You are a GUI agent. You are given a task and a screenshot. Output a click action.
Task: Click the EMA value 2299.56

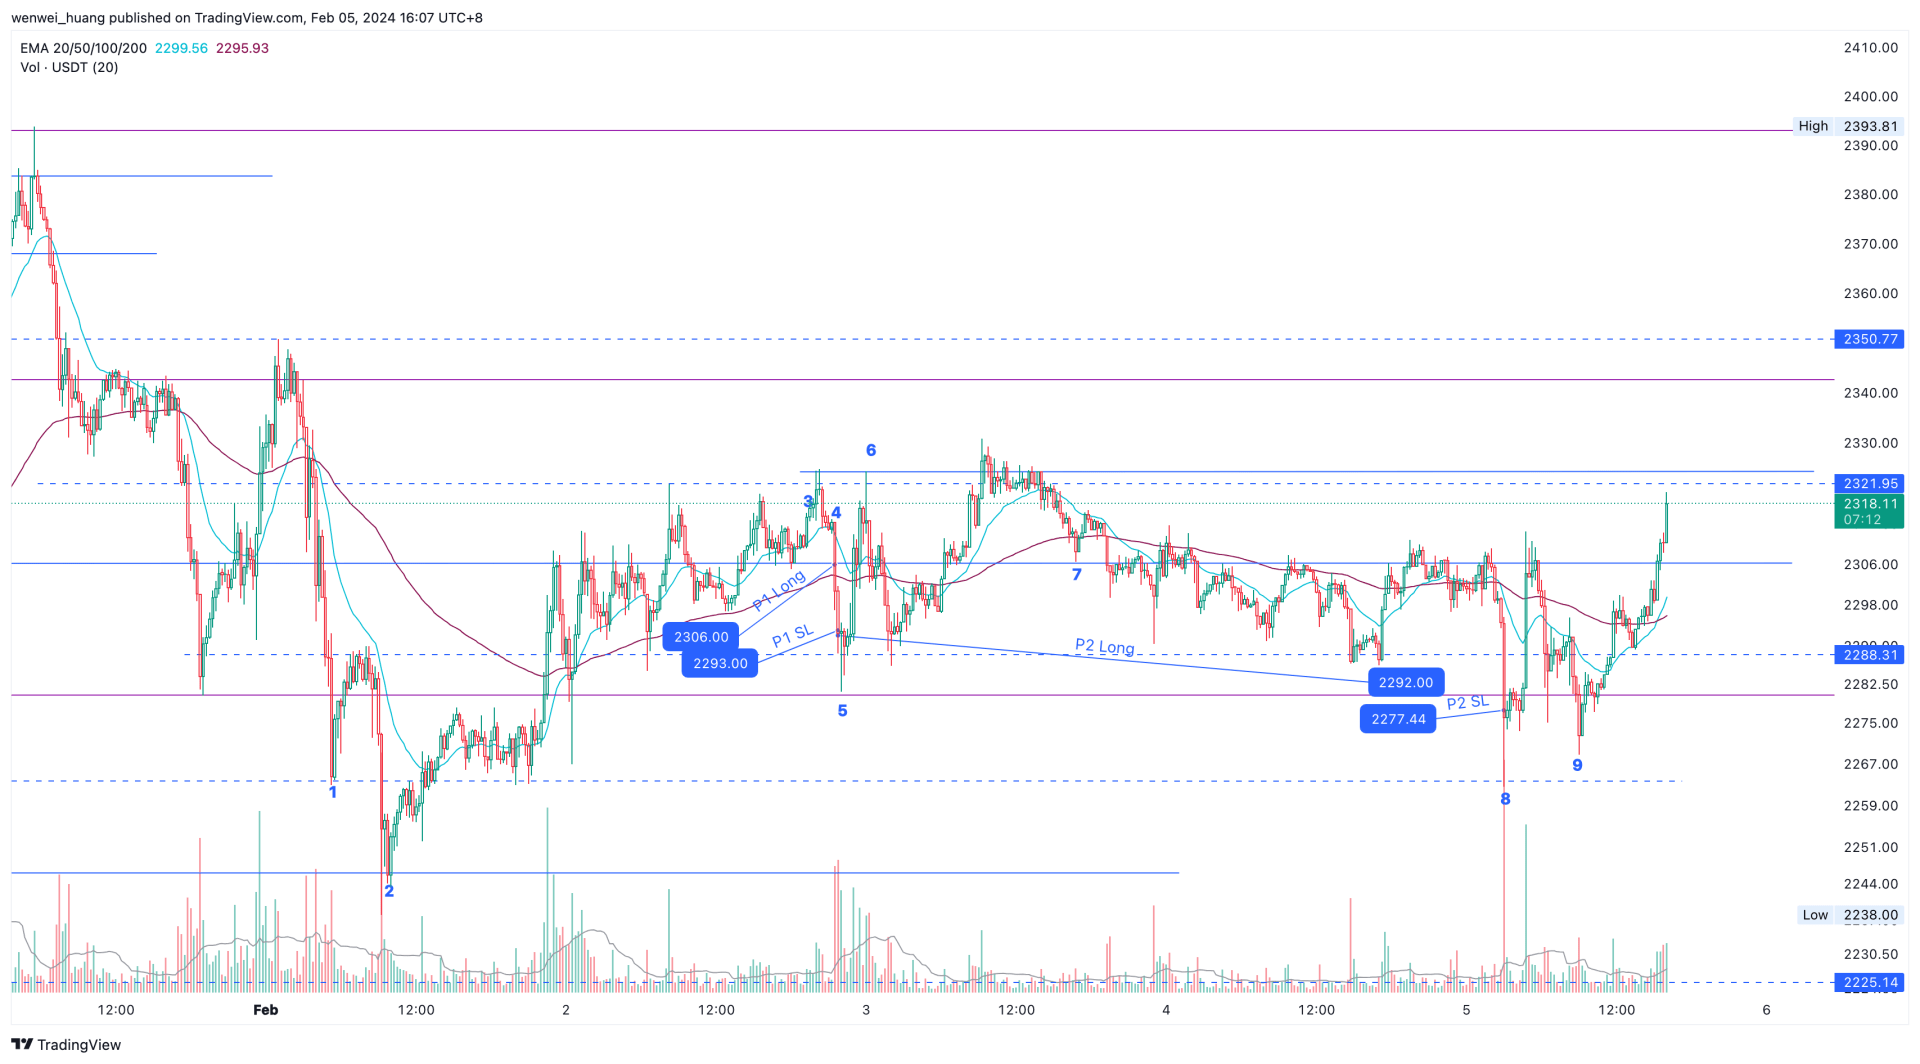pos(181,48)
